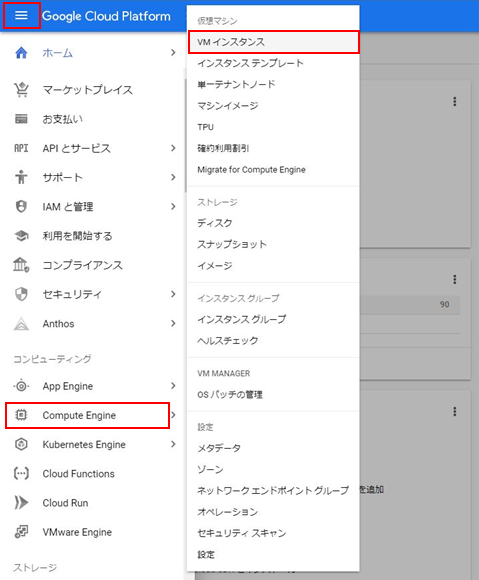479x580 pixels.
Task: Click the sidebar vertical scrollbar
Action: pos(185,135)
